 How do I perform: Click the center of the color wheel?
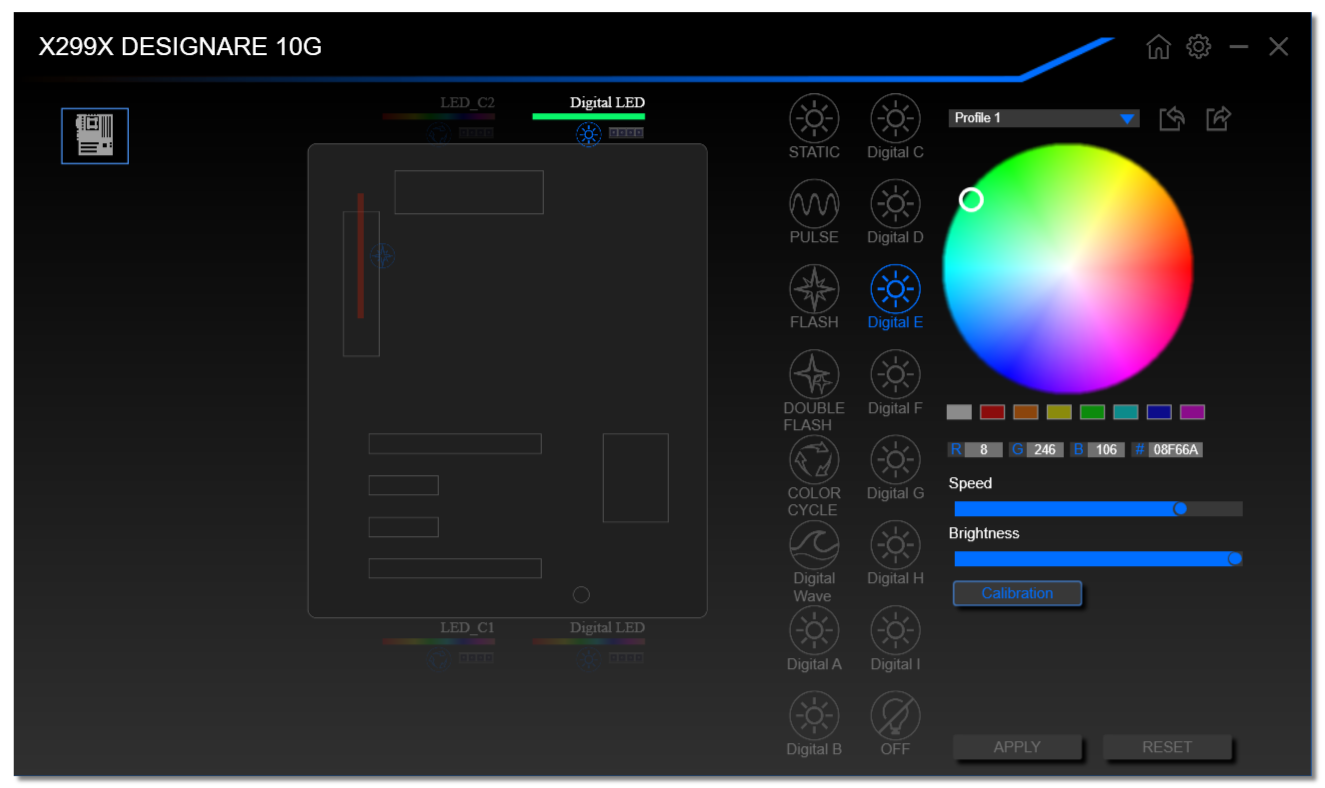(1068, 268)
